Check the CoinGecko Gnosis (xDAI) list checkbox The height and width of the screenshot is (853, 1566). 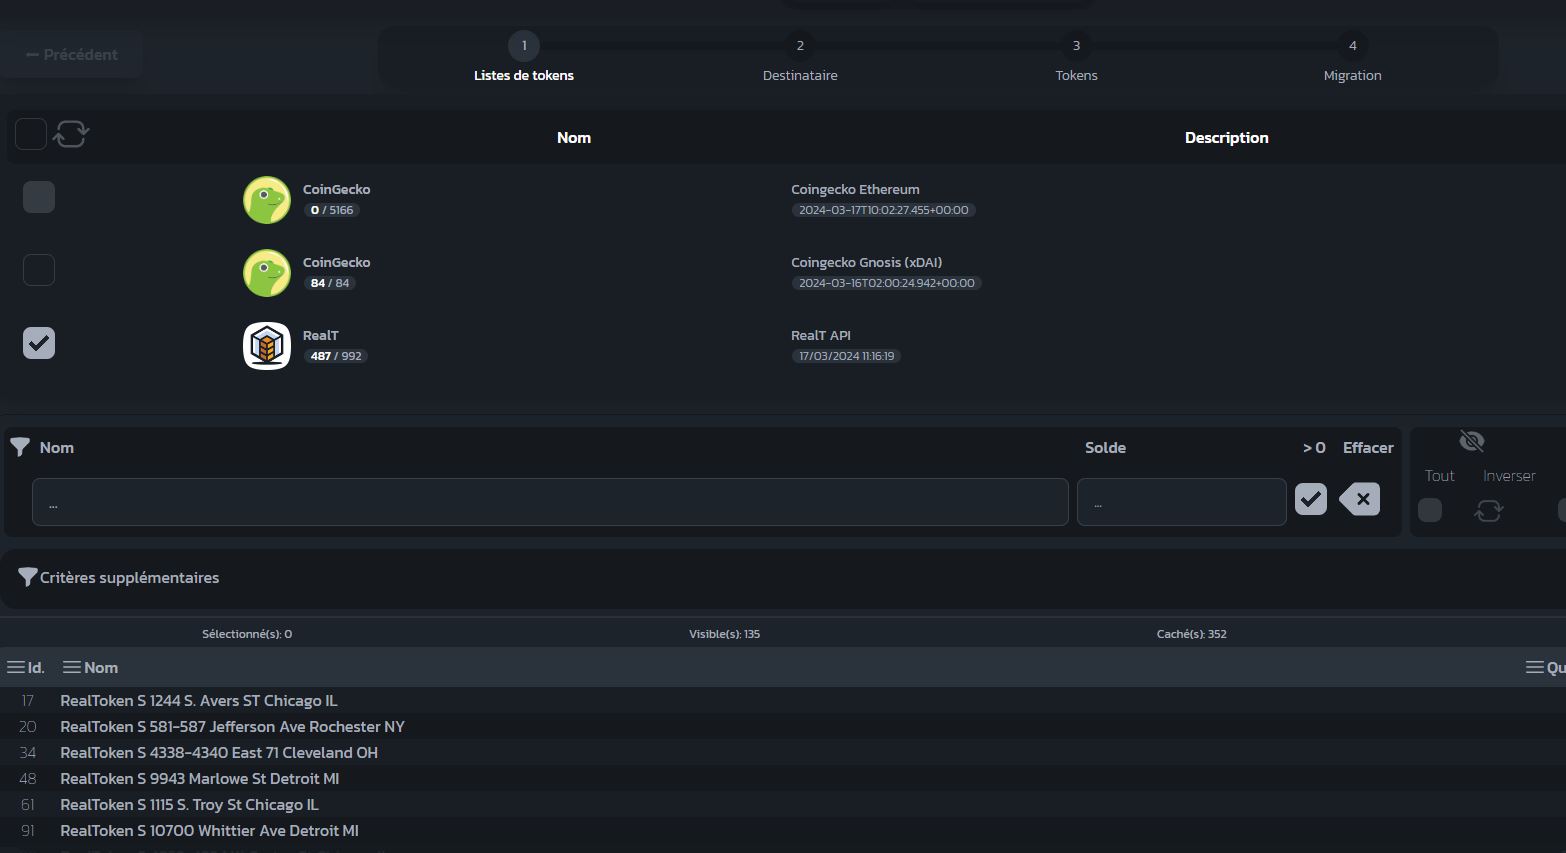click(x=39, y=270)
